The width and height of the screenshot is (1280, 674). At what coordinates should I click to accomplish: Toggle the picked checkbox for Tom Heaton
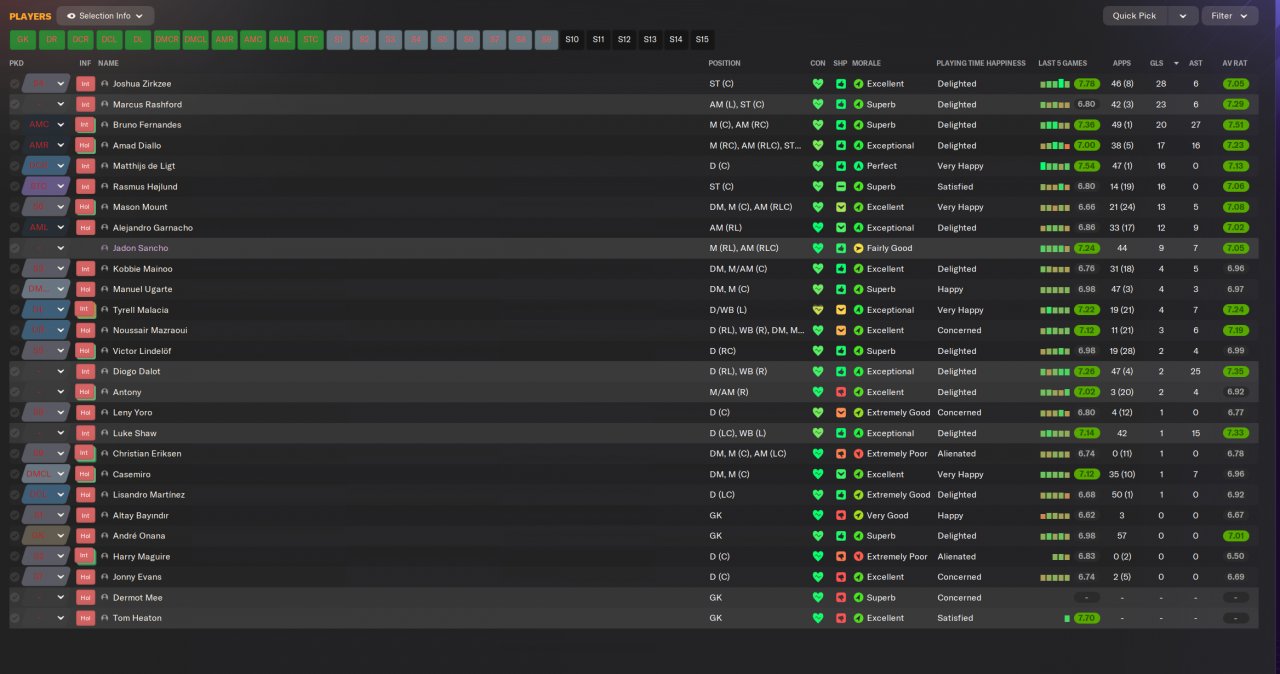click(x=15, y=618)
